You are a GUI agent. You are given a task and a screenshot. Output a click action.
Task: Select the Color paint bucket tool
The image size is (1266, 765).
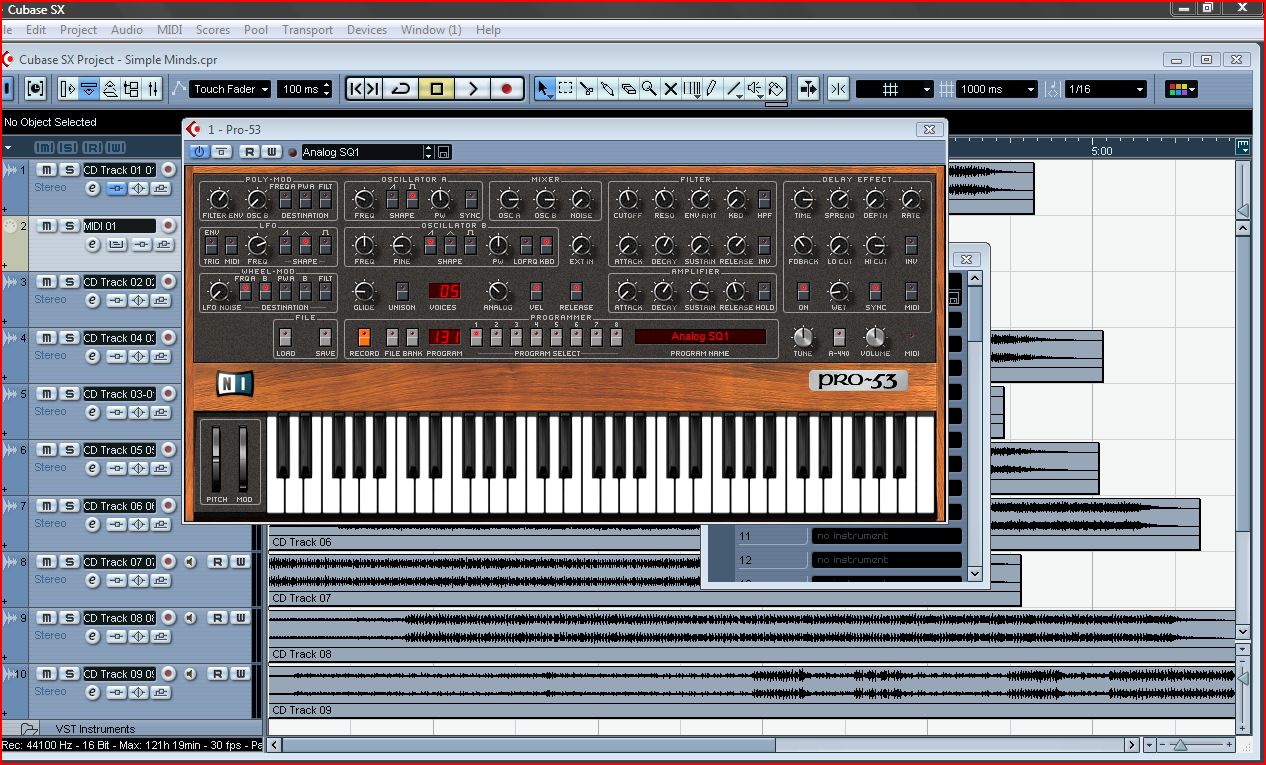[776, 89]
